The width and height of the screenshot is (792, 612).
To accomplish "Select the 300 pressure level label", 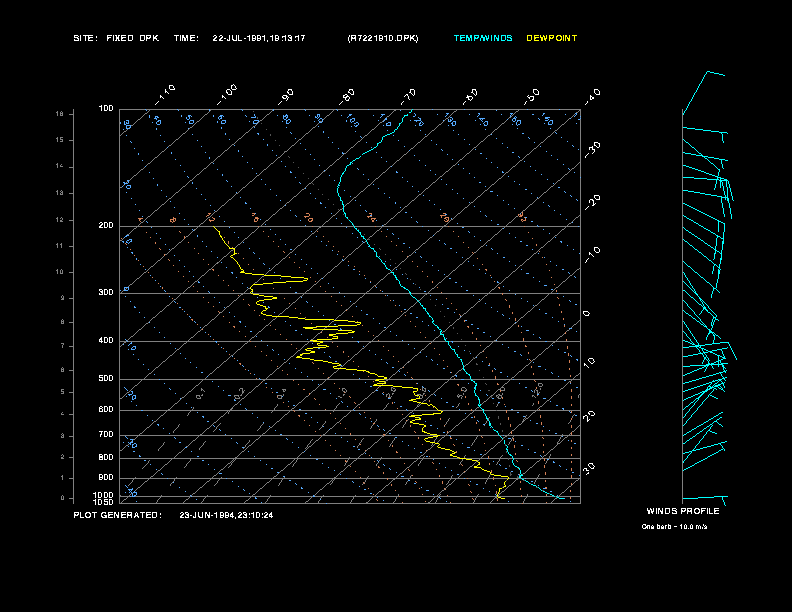I will click(106, 293).
